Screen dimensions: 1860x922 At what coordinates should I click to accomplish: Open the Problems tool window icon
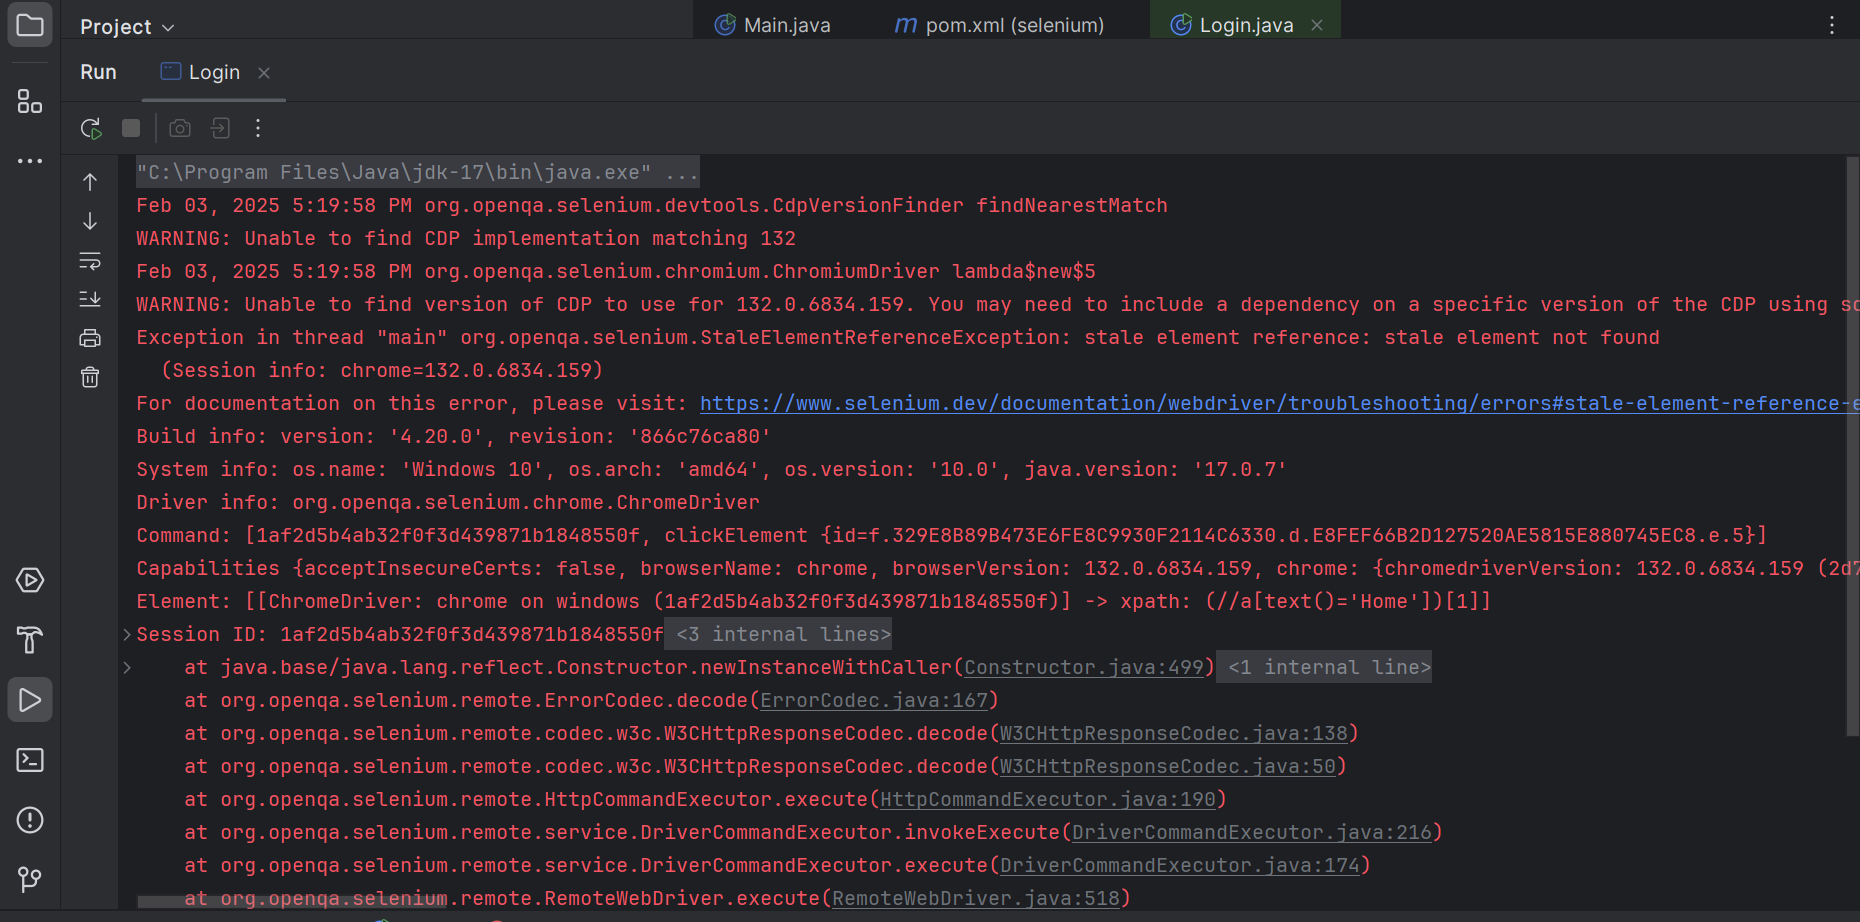(x=30, y=820)
